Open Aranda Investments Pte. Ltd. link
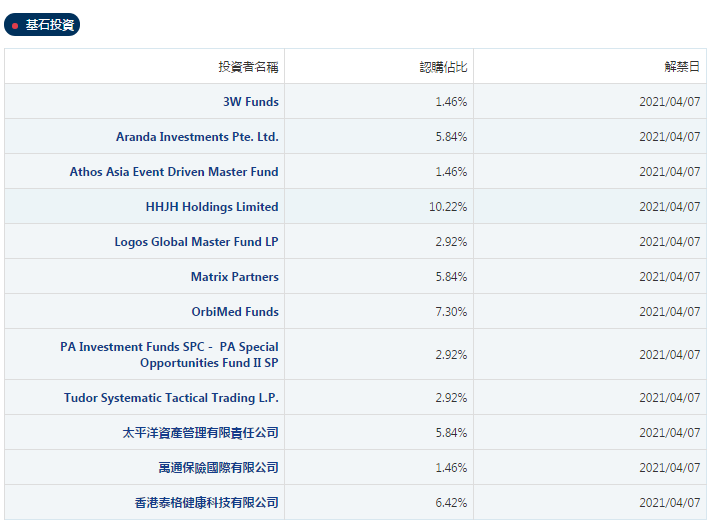The width and height of the screenshot is (713, 531). 197,136
